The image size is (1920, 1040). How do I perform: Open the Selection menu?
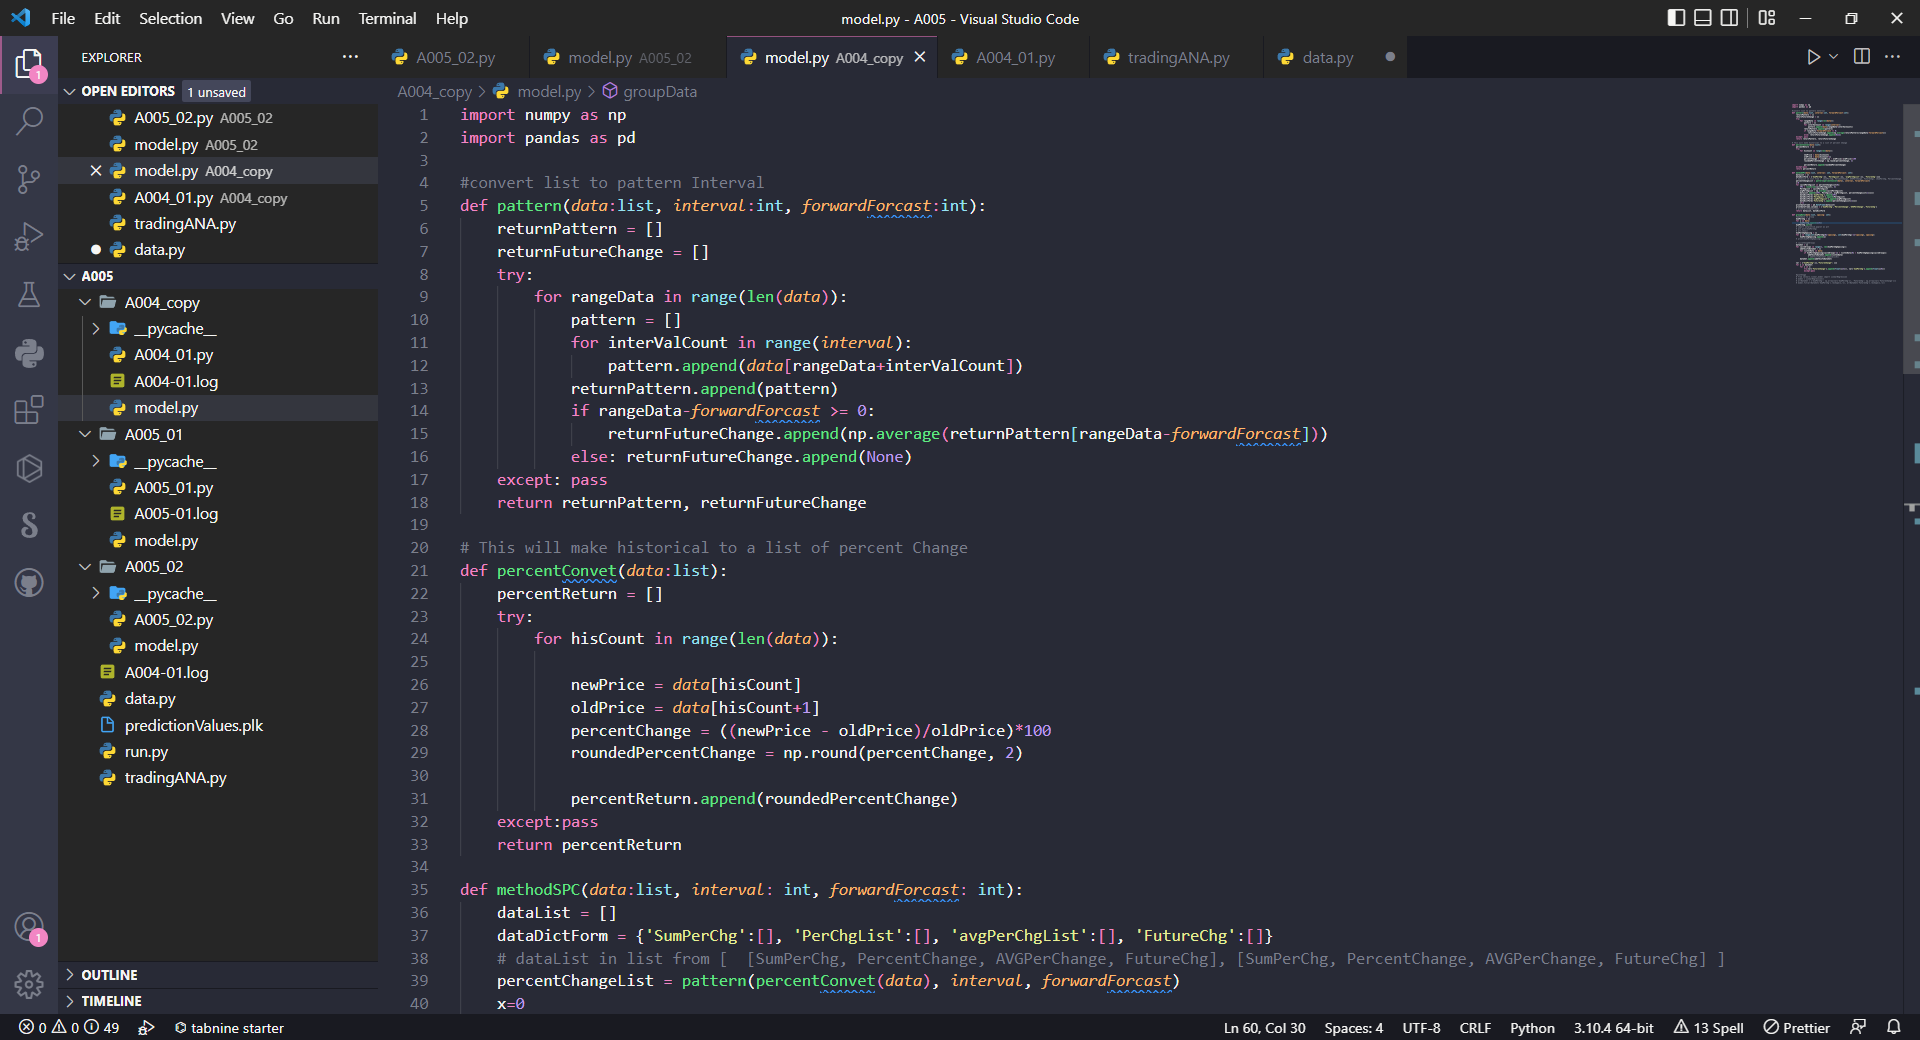click(170, 18)
